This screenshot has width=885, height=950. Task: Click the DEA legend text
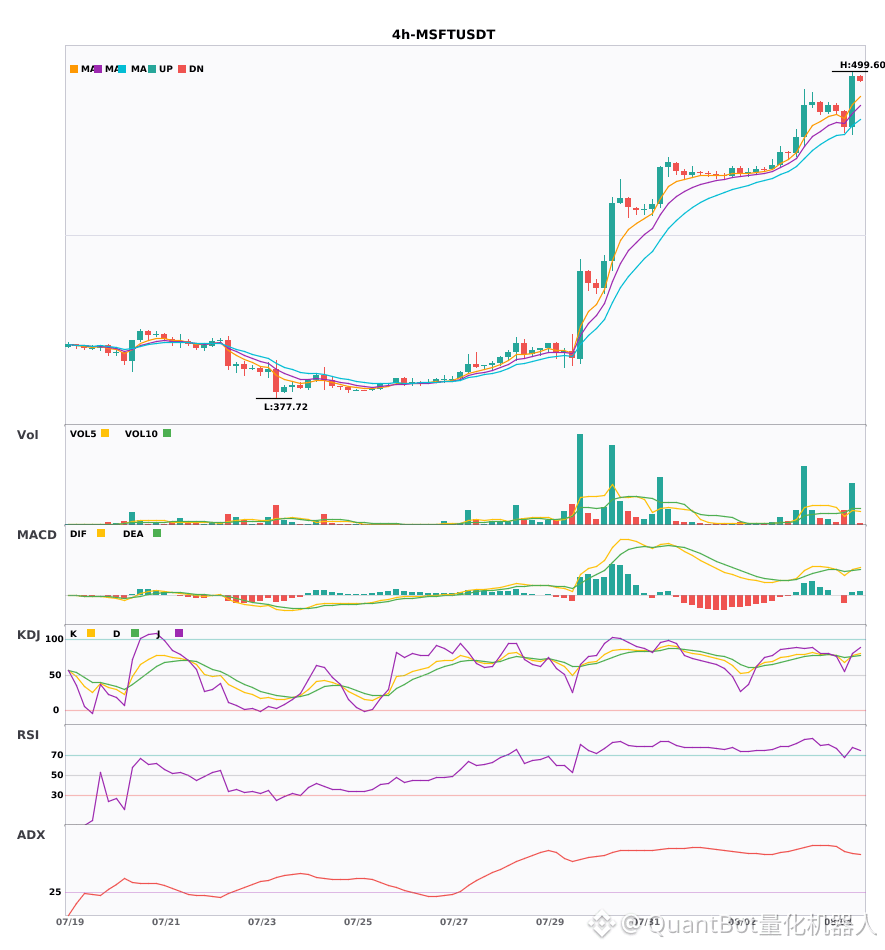[x=133, y=534]
